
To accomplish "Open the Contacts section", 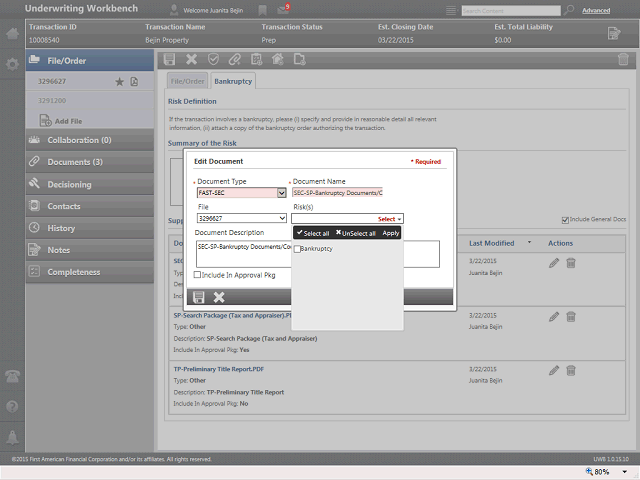I will click(x=90, y=207).
